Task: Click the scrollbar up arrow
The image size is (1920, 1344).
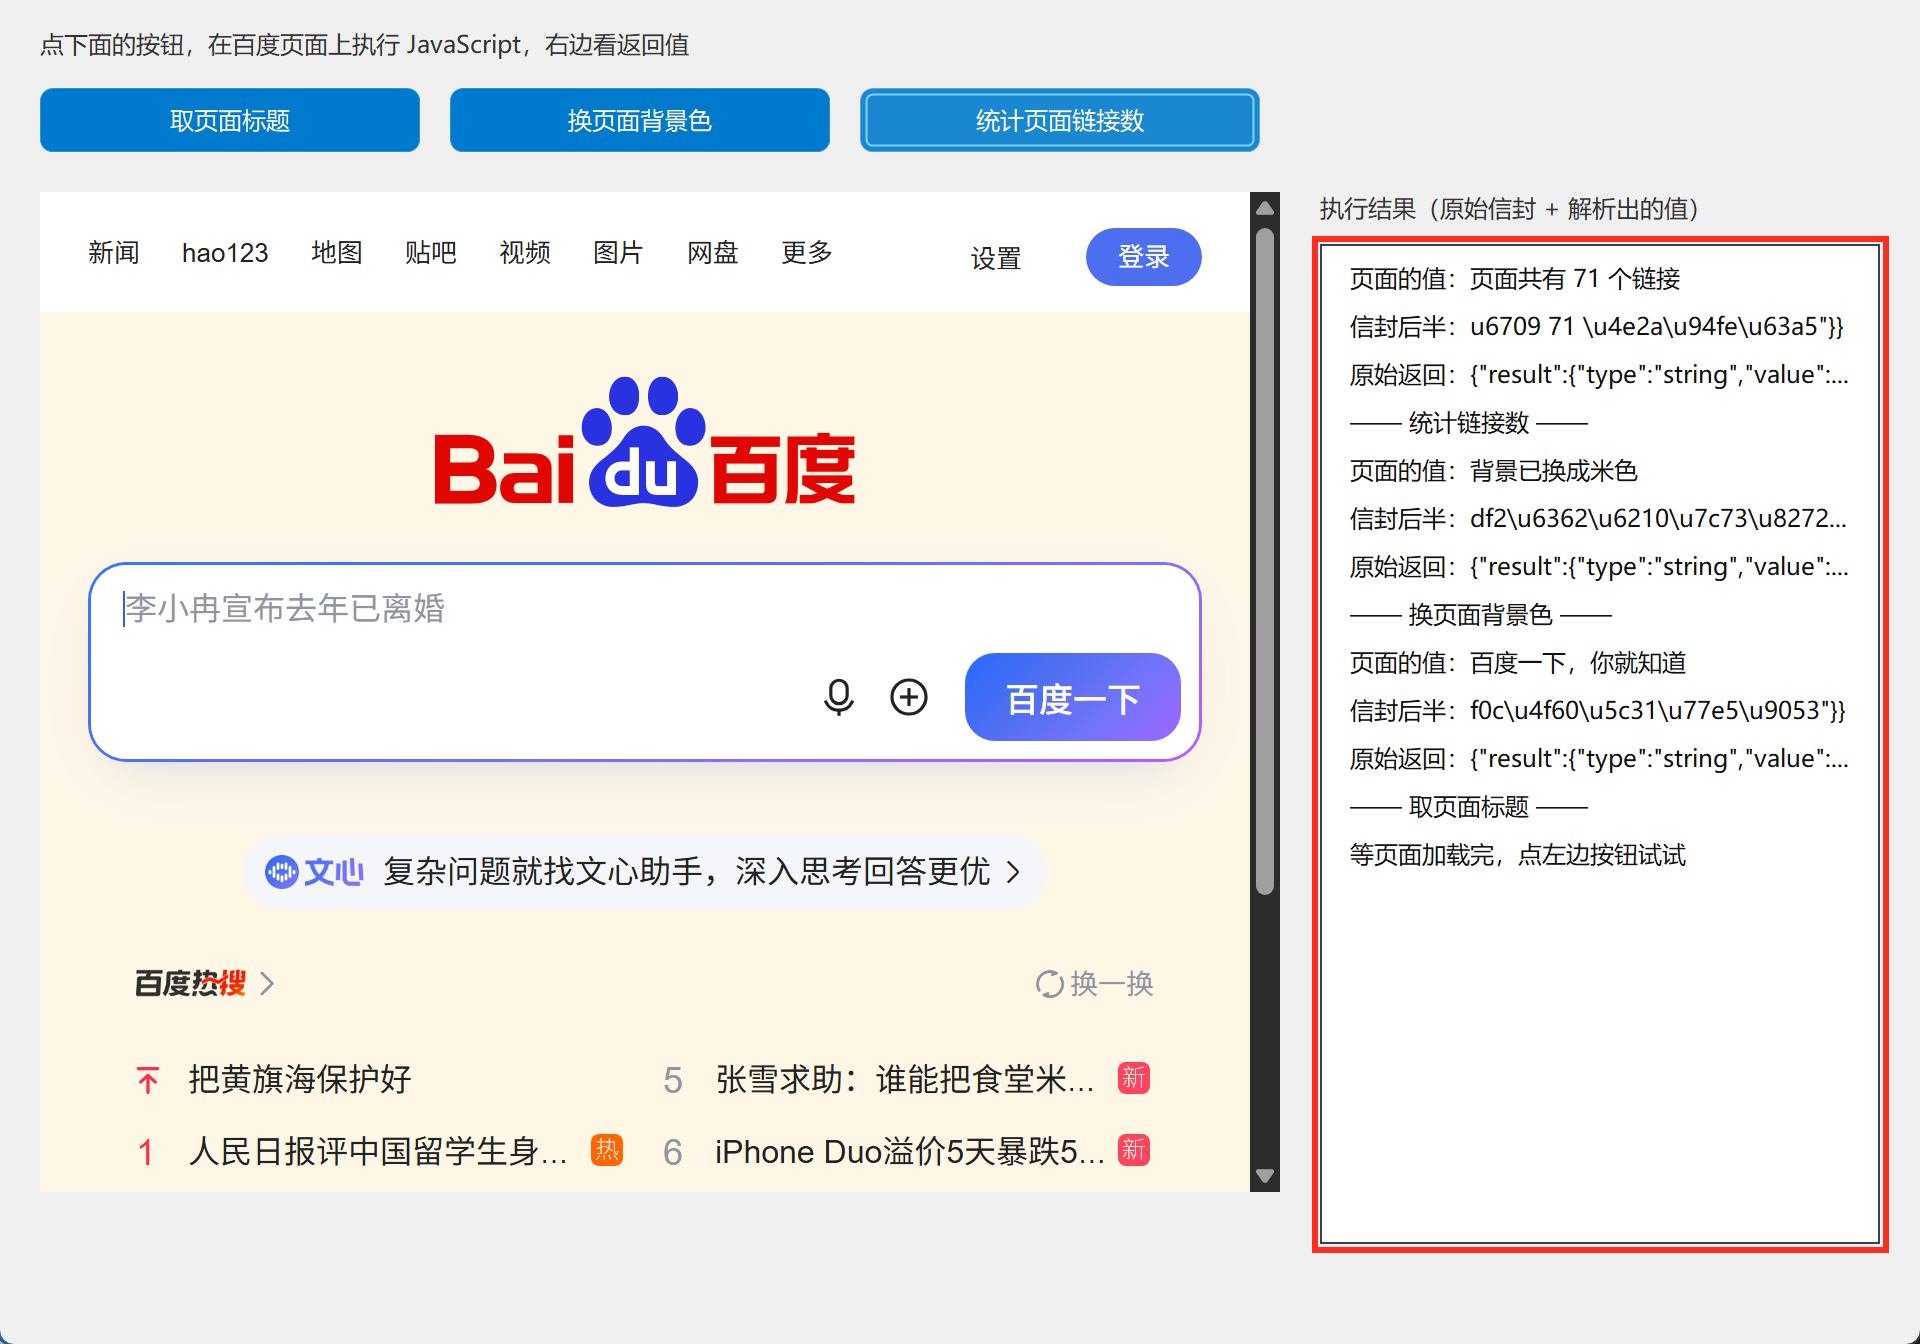Action: (1265, 208)
